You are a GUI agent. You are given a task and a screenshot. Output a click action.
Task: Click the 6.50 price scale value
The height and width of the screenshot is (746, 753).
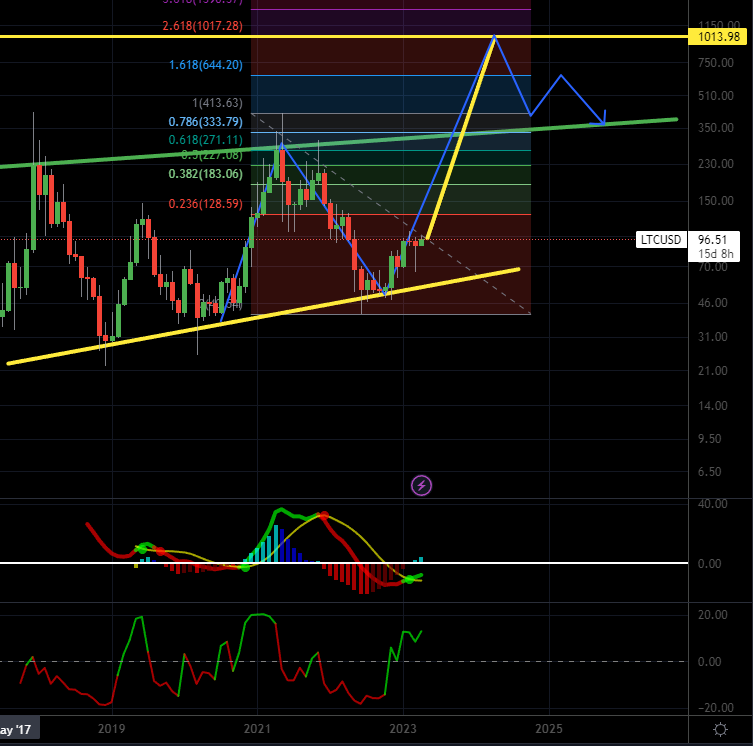click(x=709, y=472)
